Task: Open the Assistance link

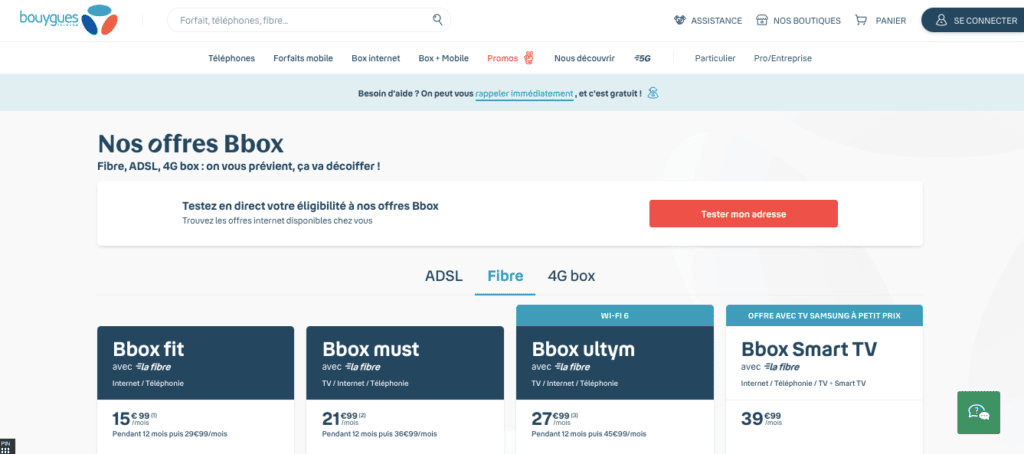Action: click(716, 20)
